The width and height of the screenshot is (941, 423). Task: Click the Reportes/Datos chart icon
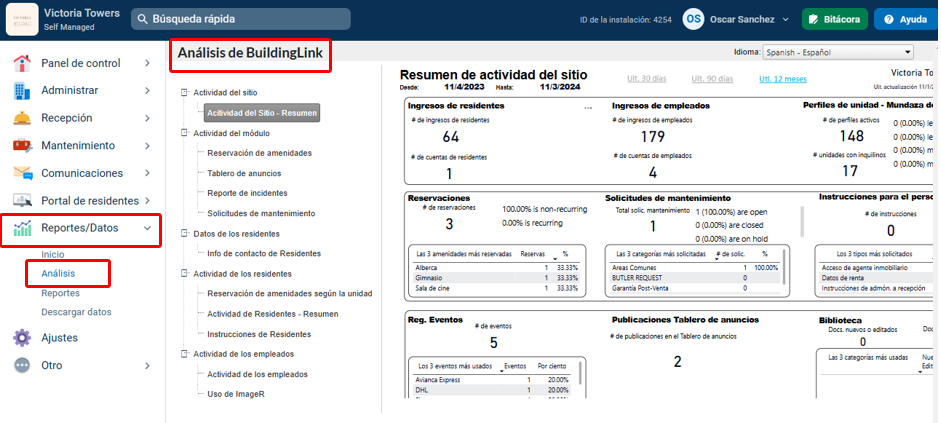click(x=22, y=228)
